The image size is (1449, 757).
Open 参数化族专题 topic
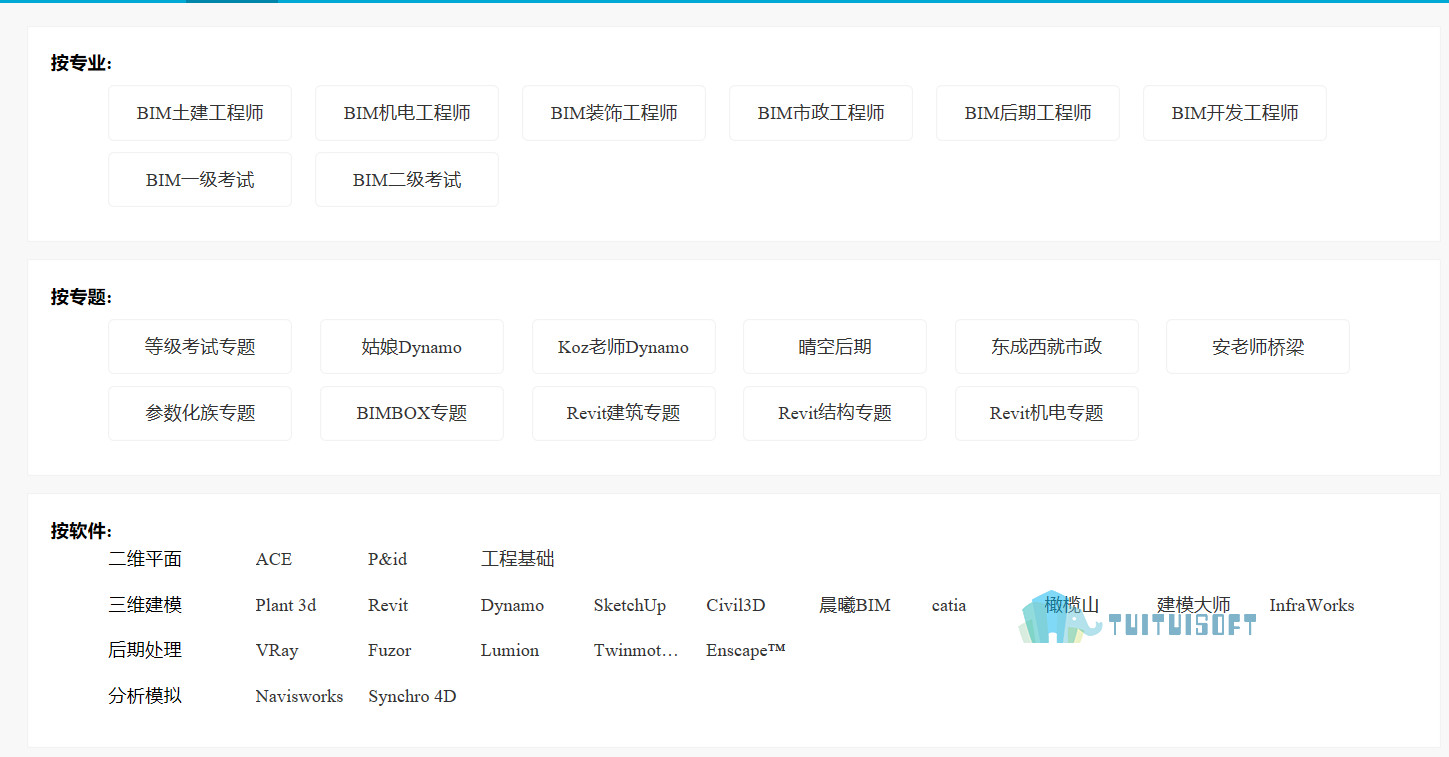click(x=200, y=413)
